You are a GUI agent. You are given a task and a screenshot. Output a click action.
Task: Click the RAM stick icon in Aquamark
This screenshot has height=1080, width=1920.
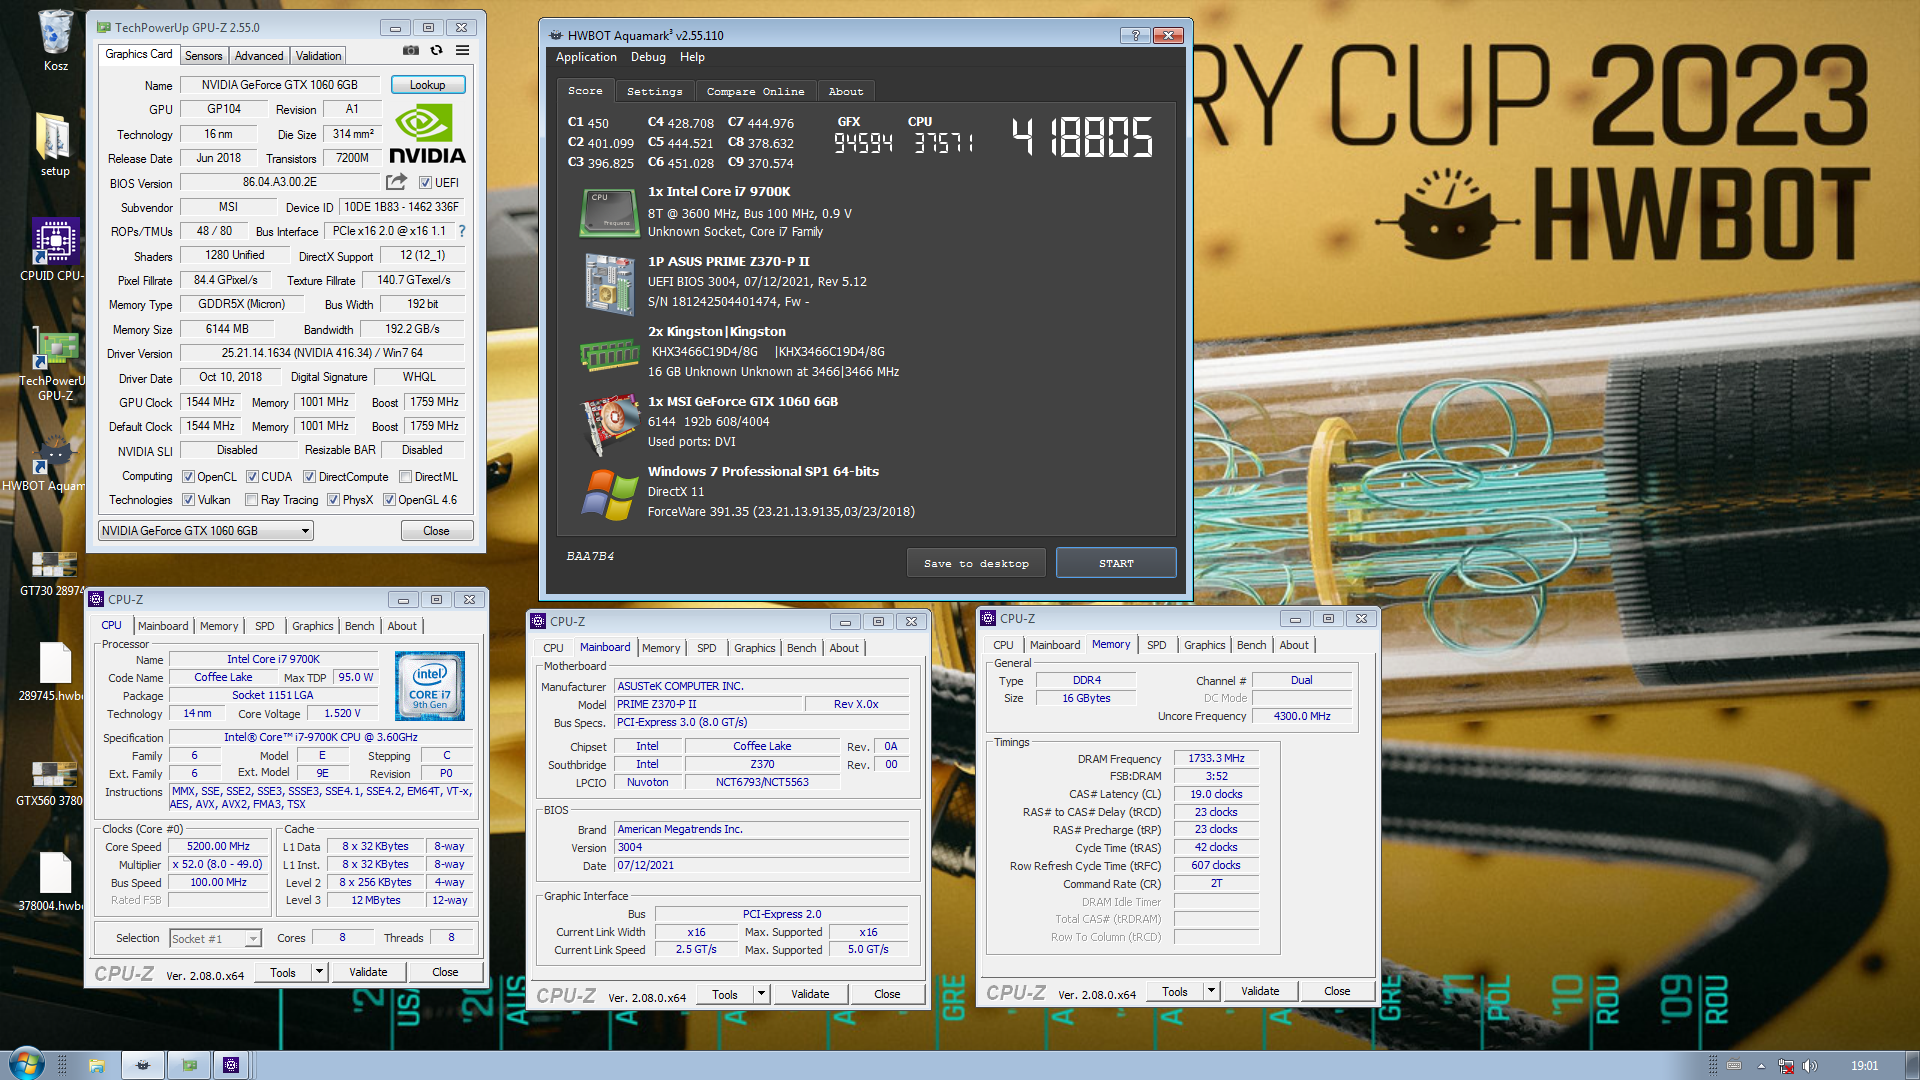pyautogui.click(x=609, y=354)
